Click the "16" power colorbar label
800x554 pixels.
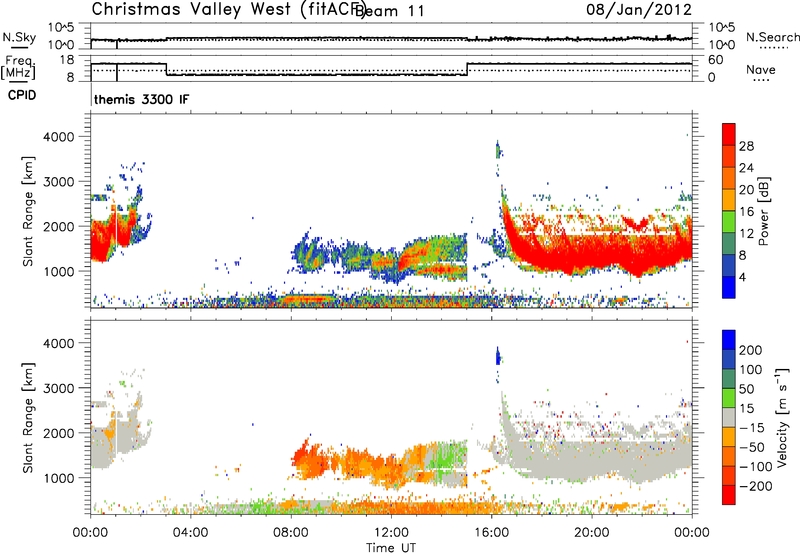[x=746, y=212]
